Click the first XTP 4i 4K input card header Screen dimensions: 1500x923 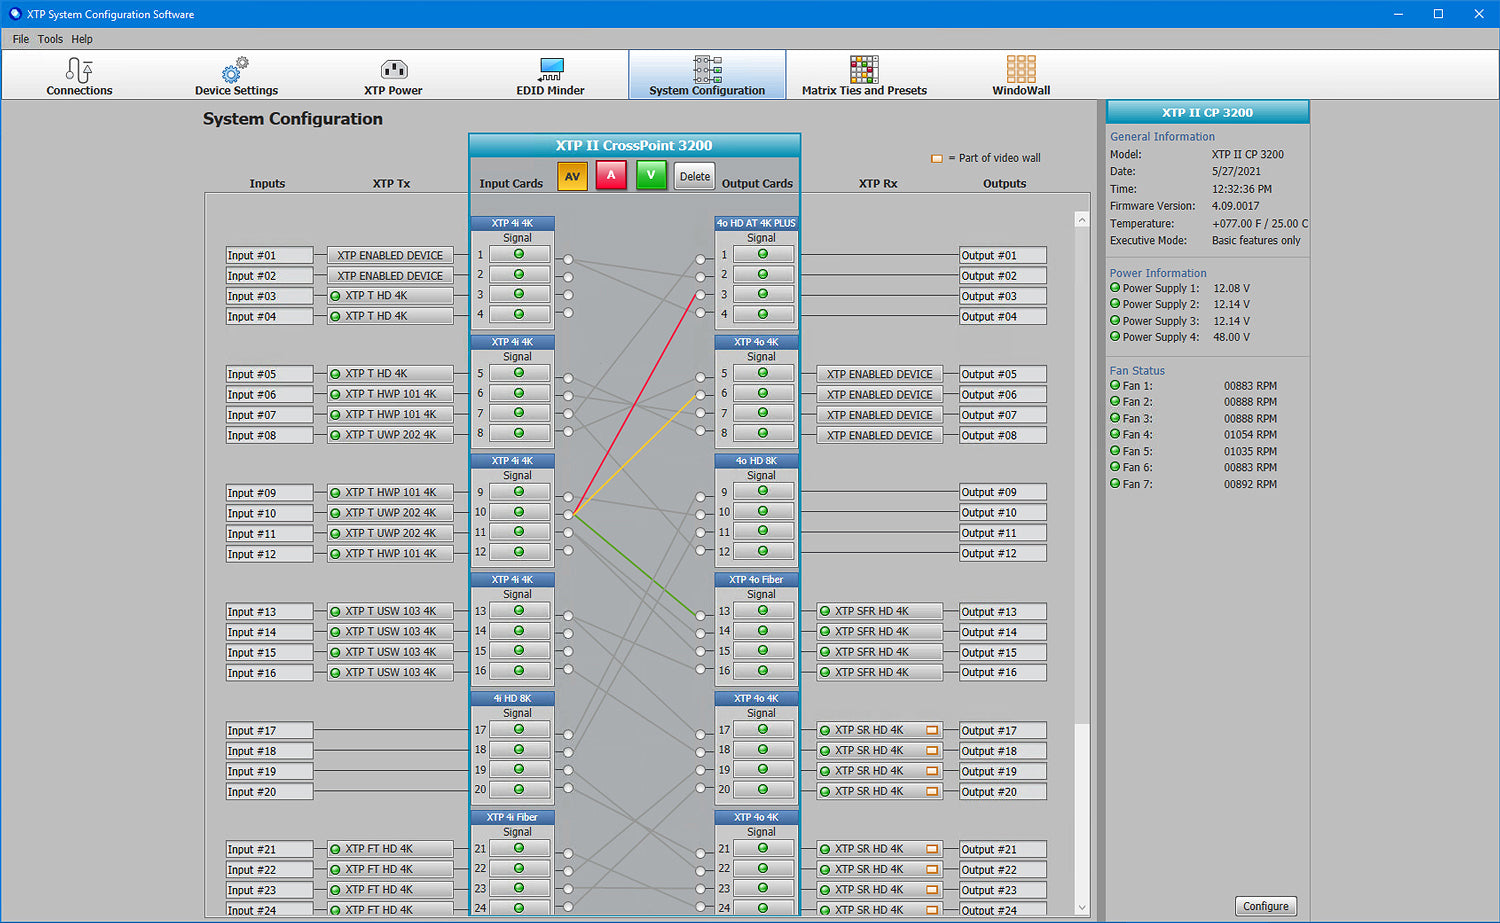[512, 223]
